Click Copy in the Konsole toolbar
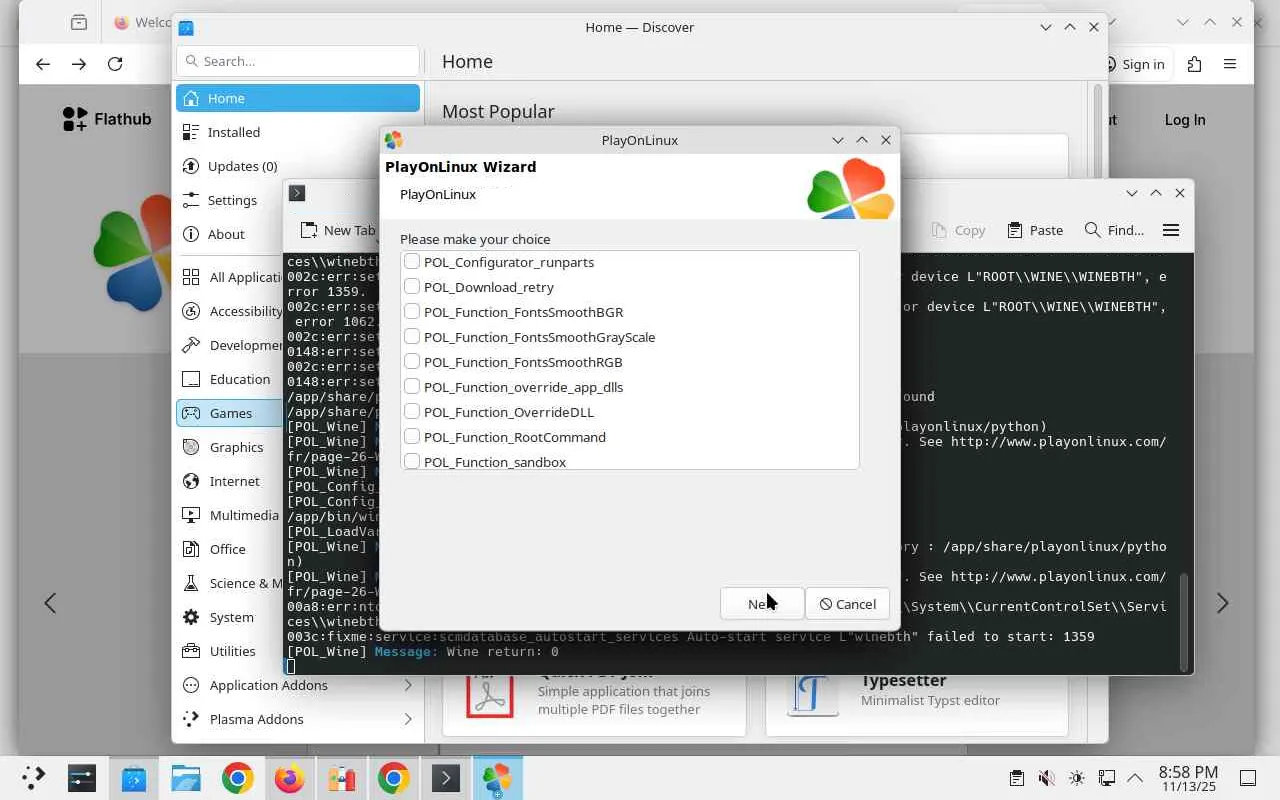Viewport: 1280px width, 800px height. (x=958, y=230)
